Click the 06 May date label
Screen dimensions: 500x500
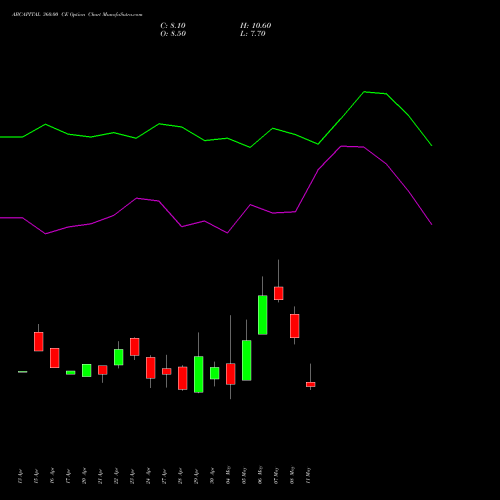260,475
